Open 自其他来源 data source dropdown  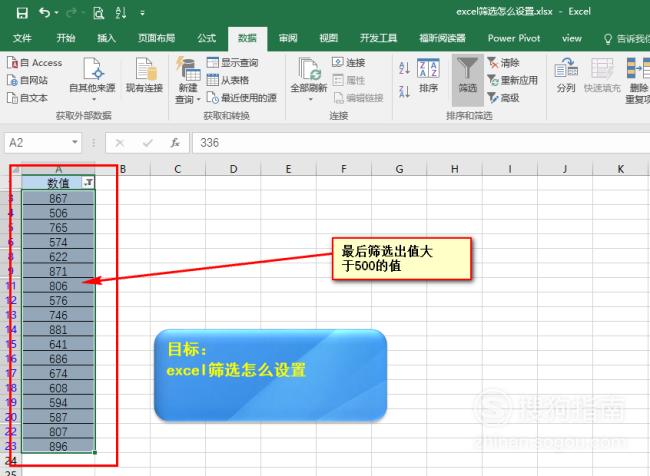[92, 80]
